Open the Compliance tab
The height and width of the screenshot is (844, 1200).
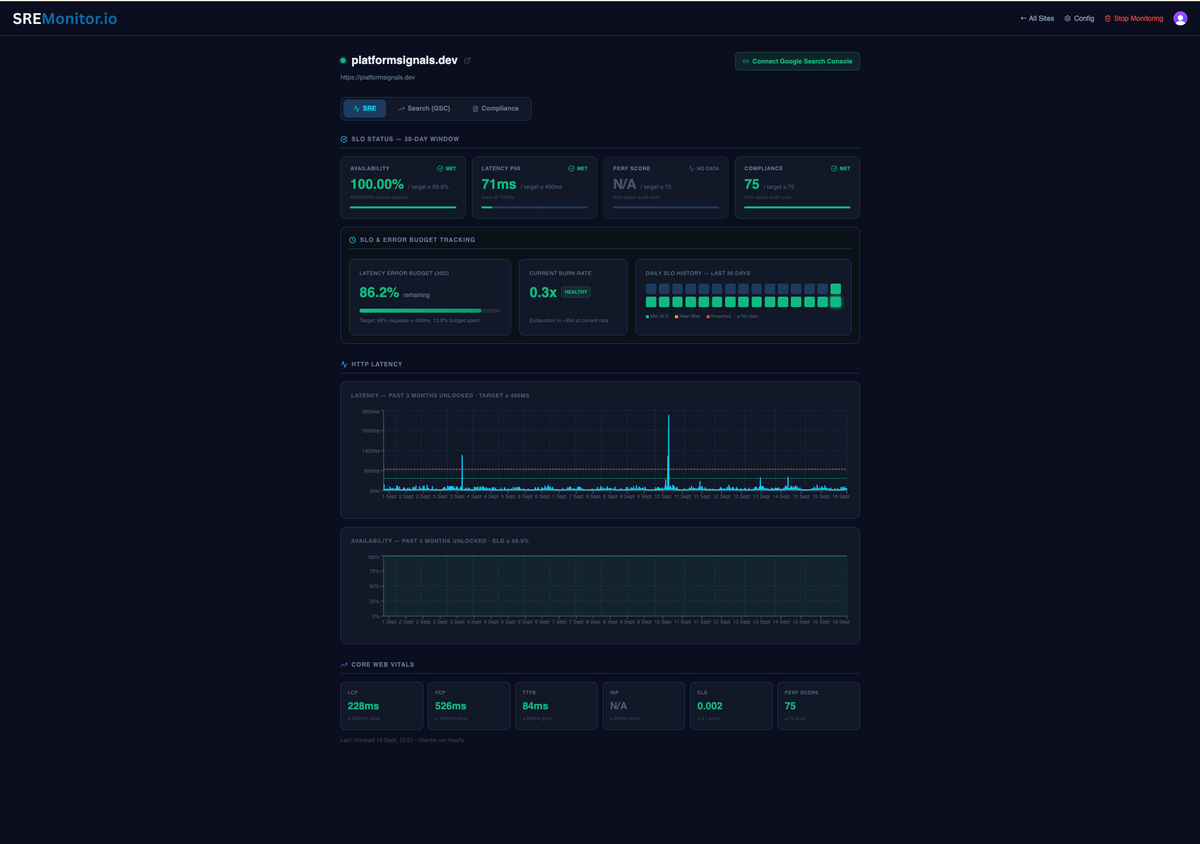[495, 108]
